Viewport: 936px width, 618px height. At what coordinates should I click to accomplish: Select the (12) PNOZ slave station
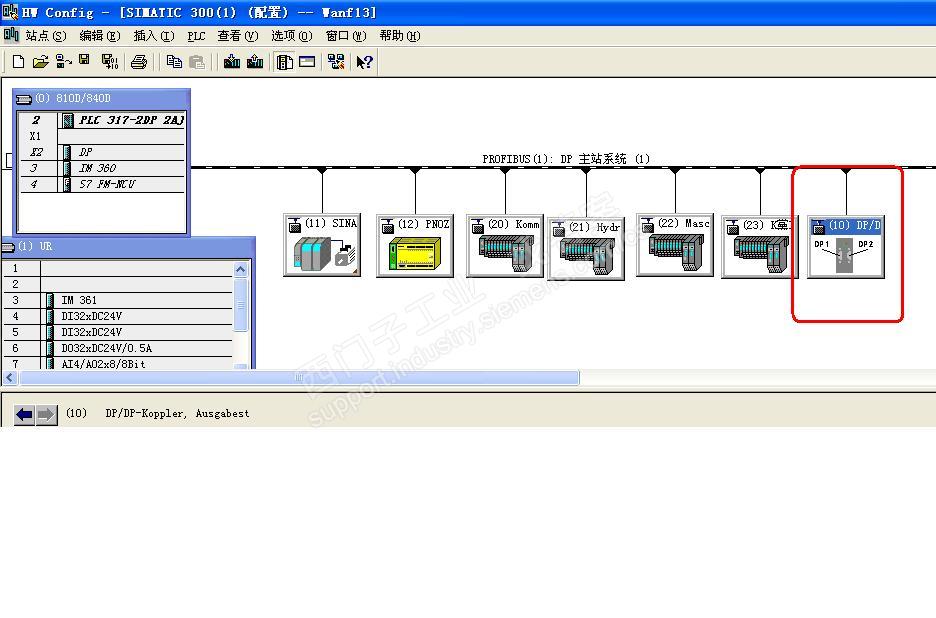415,245
